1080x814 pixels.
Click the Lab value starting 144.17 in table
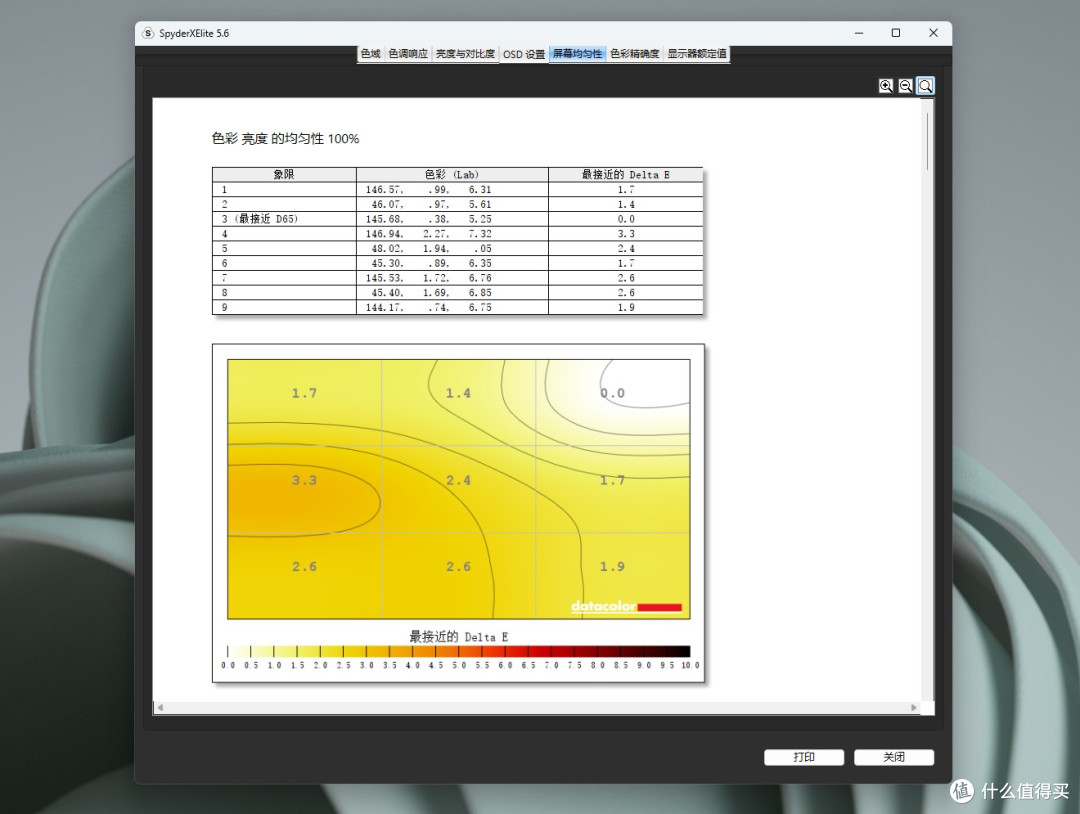click(428, 308)
